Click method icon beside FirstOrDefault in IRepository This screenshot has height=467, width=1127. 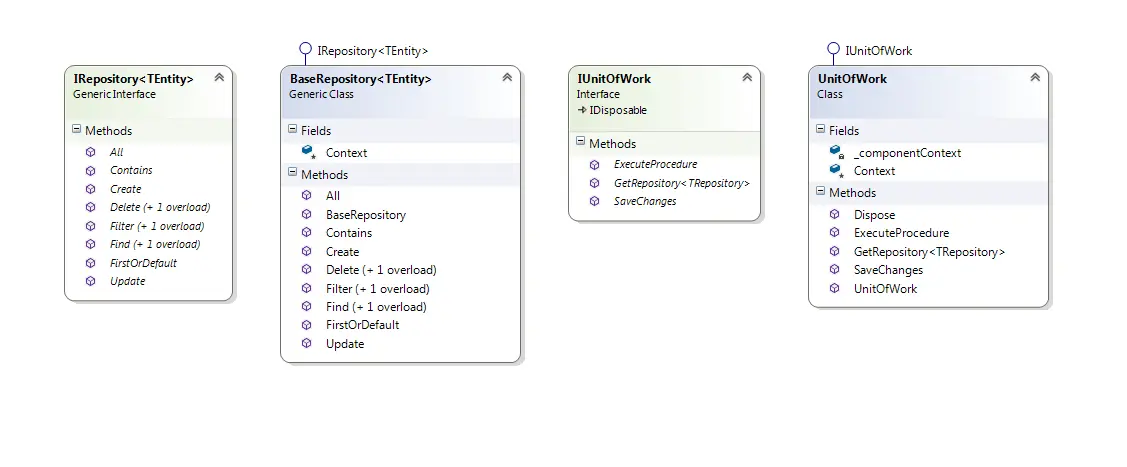click(91, 263)
